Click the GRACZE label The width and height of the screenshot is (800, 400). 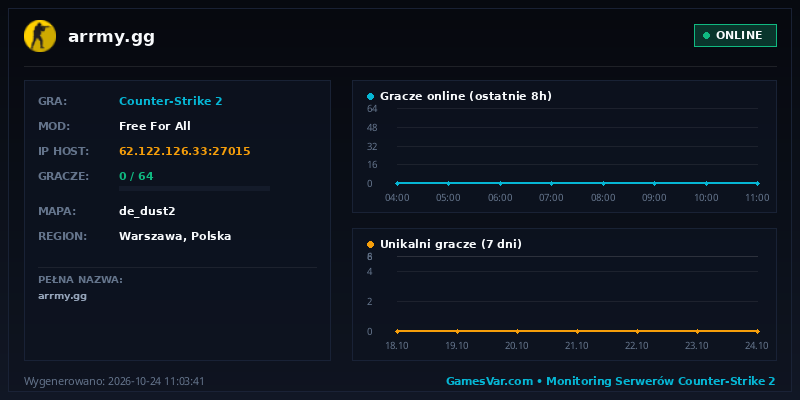pos(63,176)
